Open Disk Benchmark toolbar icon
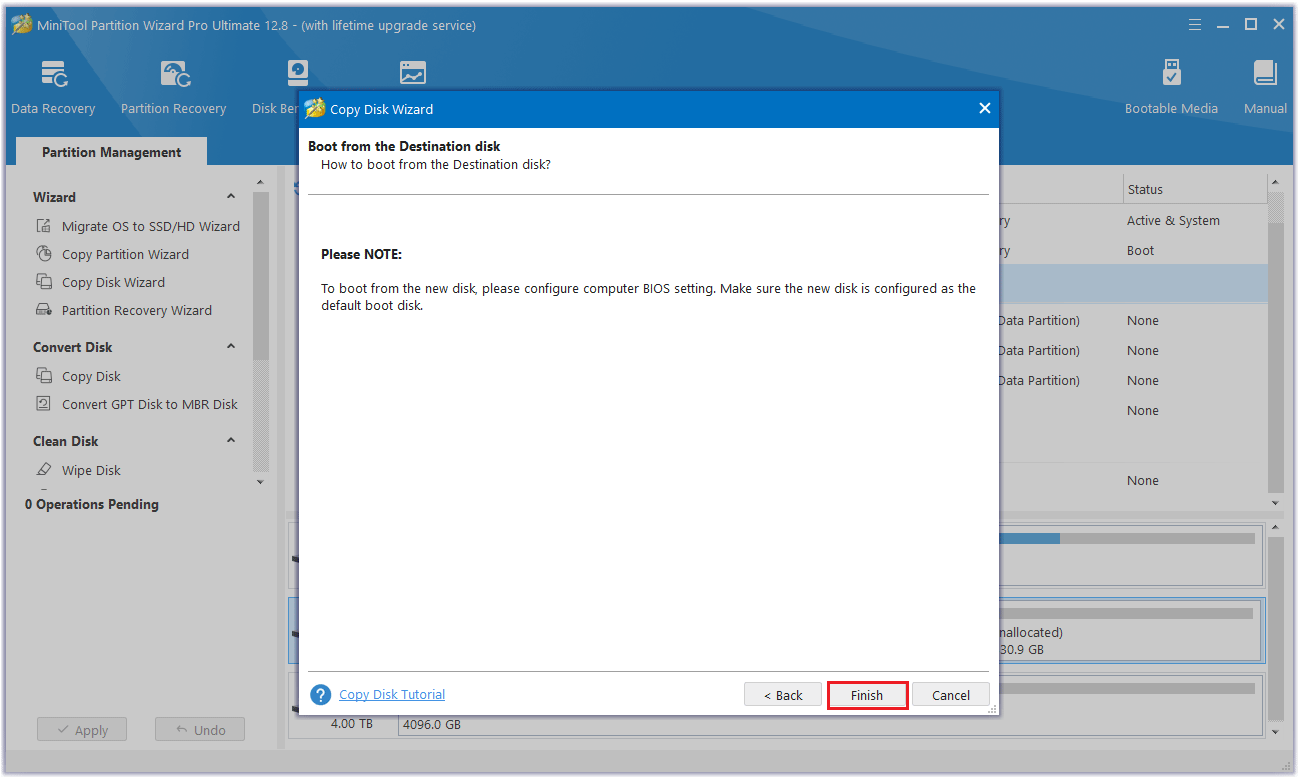The width and height of the screenshot is (1298, 778). point(297,73)
